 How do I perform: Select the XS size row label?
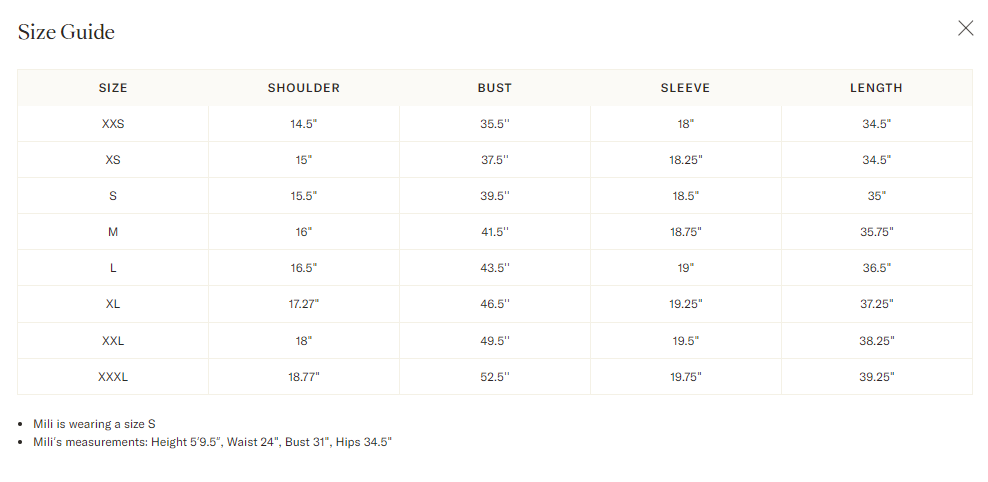[x=113, y=160]
